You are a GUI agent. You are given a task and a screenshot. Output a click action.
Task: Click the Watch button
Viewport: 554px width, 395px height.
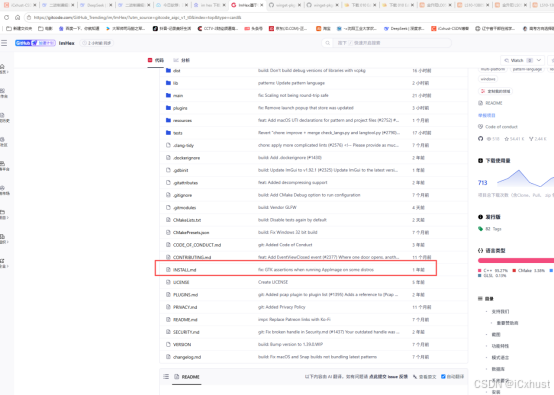click(518, 60)
